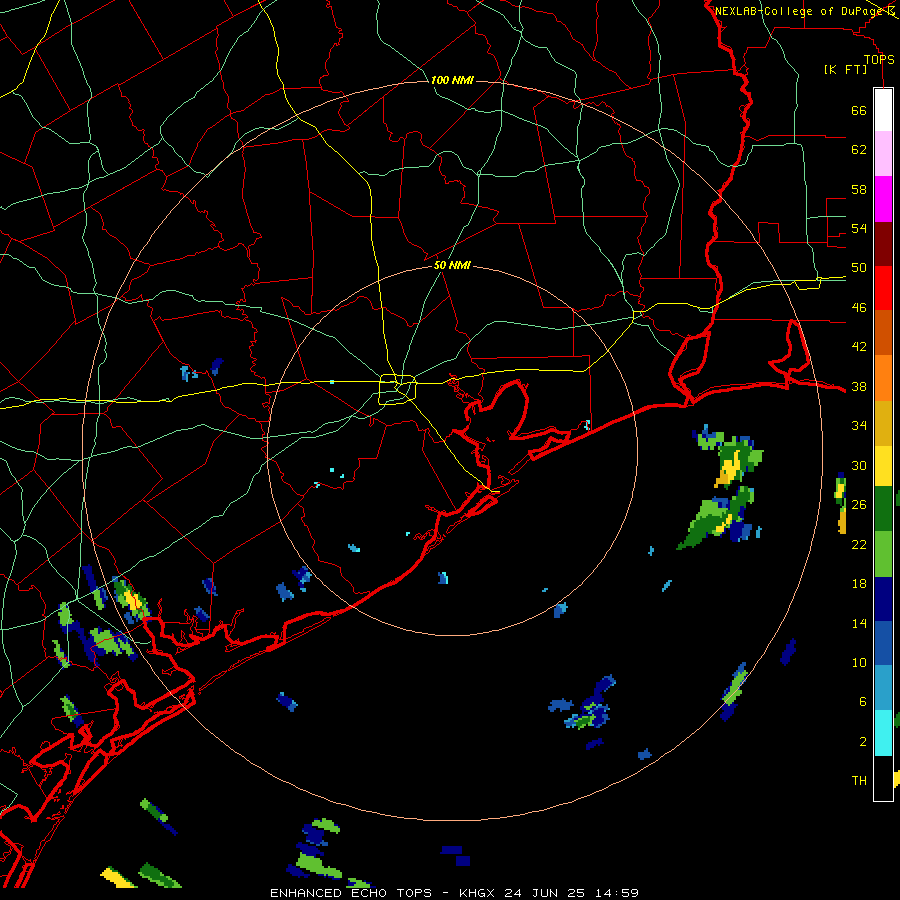
Task: Click the [K FT] units label
Action: click(845, 69)
